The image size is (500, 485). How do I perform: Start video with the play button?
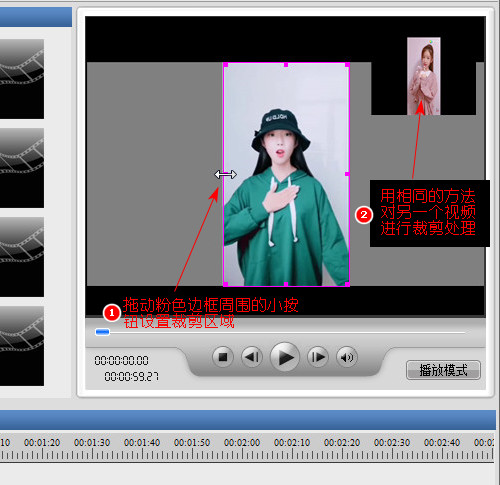[x=285, y=357]
